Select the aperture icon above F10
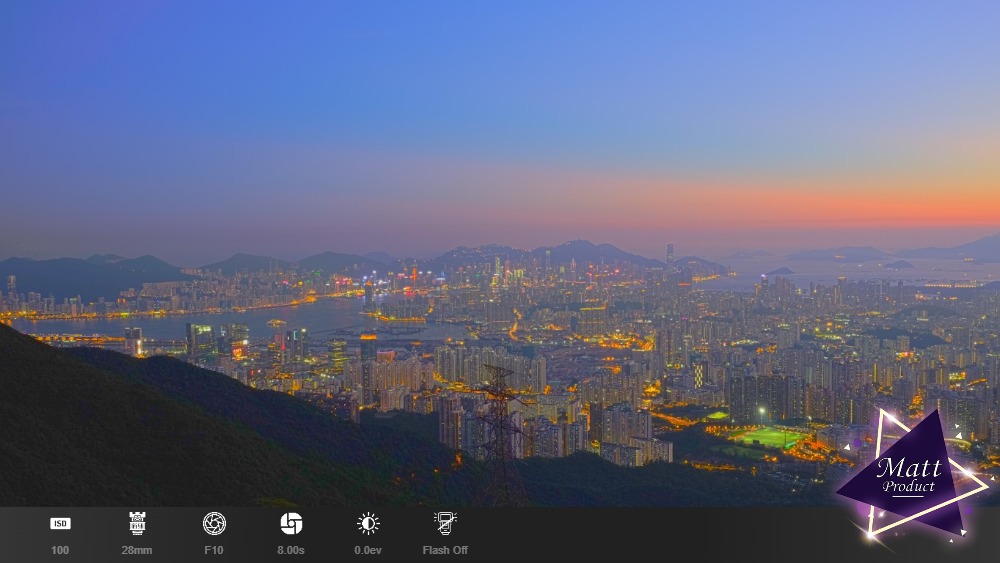Viewport: 1000px width, 563px height. point(214,523)
